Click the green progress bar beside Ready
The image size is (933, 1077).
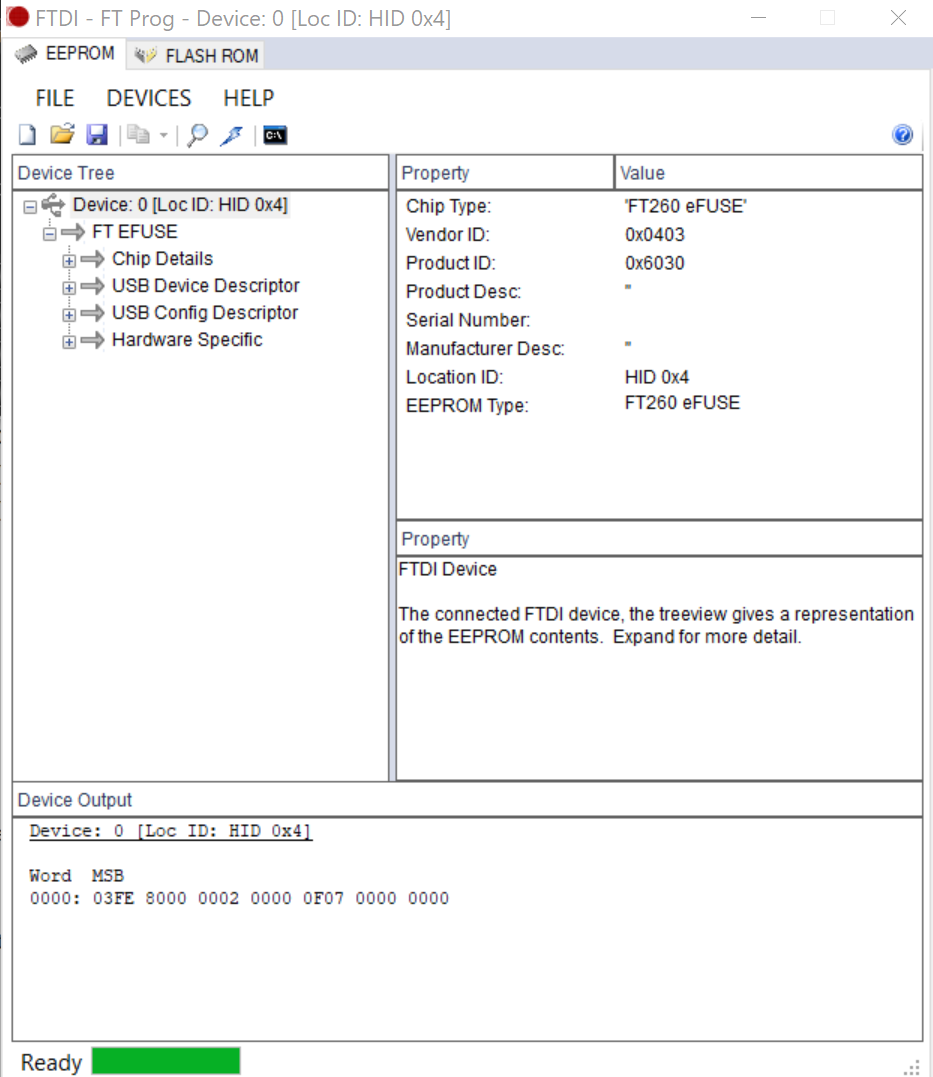coord(166,1061)
